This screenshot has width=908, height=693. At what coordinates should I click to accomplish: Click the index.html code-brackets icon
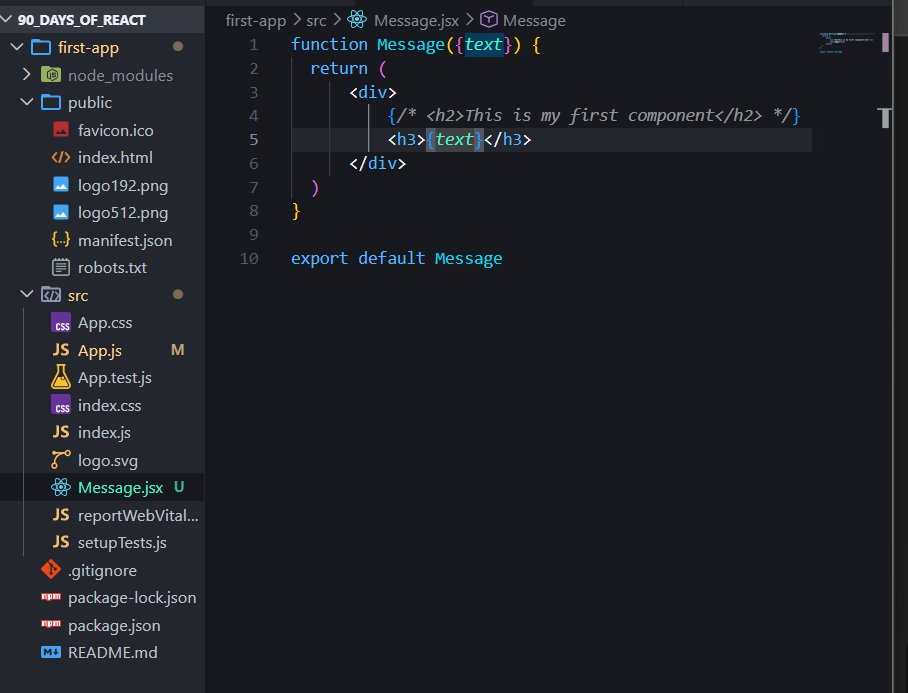[61, 157]
